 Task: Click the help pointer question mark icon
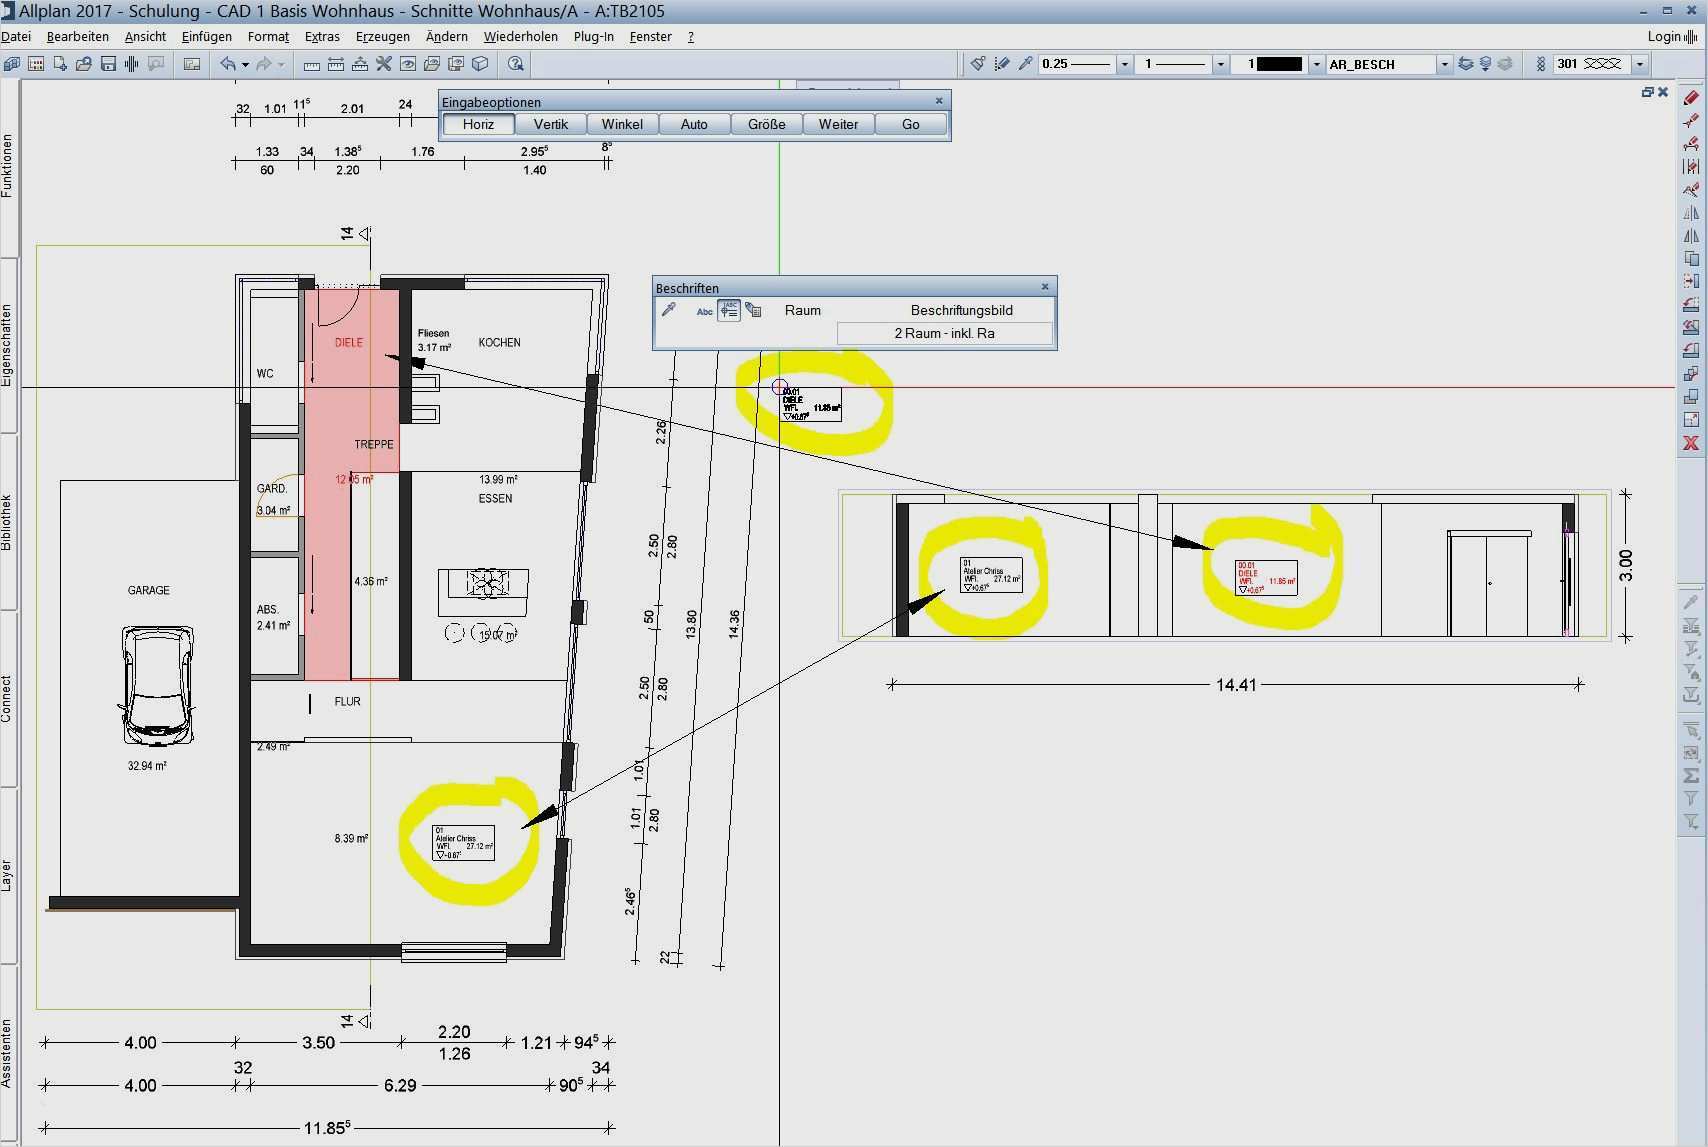point(516,64)
